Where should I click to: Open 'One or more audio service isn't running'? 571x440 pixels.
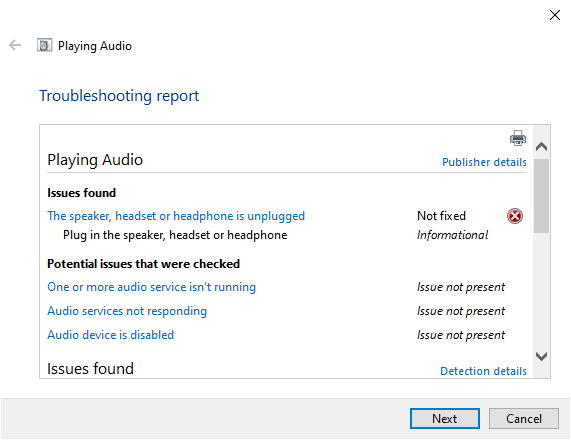[x=151, y=287]
